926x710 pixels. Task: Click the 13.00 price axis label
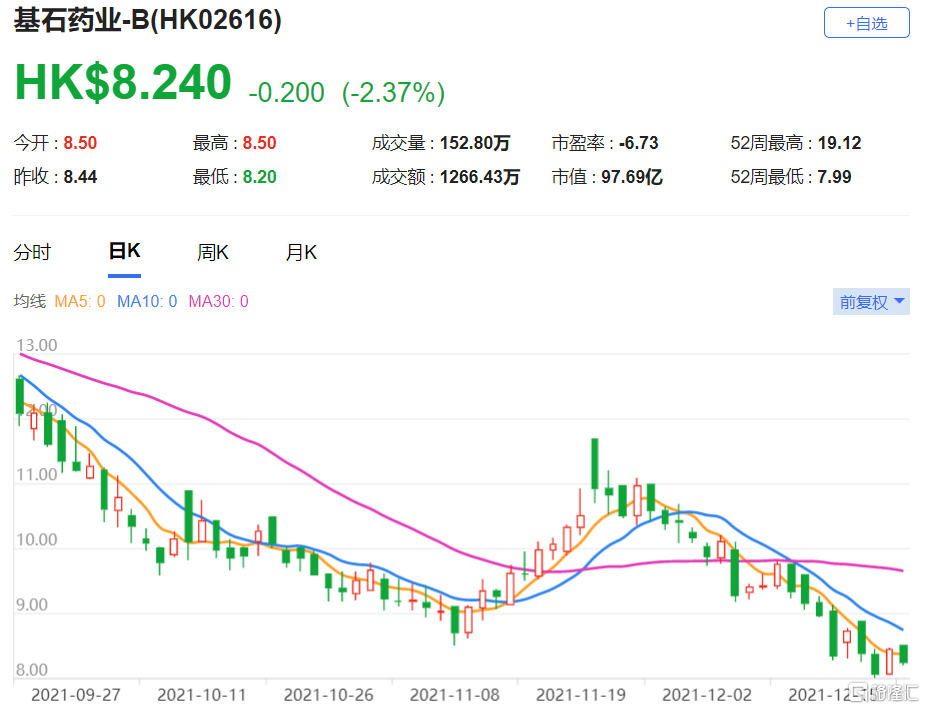coord(37,345)
